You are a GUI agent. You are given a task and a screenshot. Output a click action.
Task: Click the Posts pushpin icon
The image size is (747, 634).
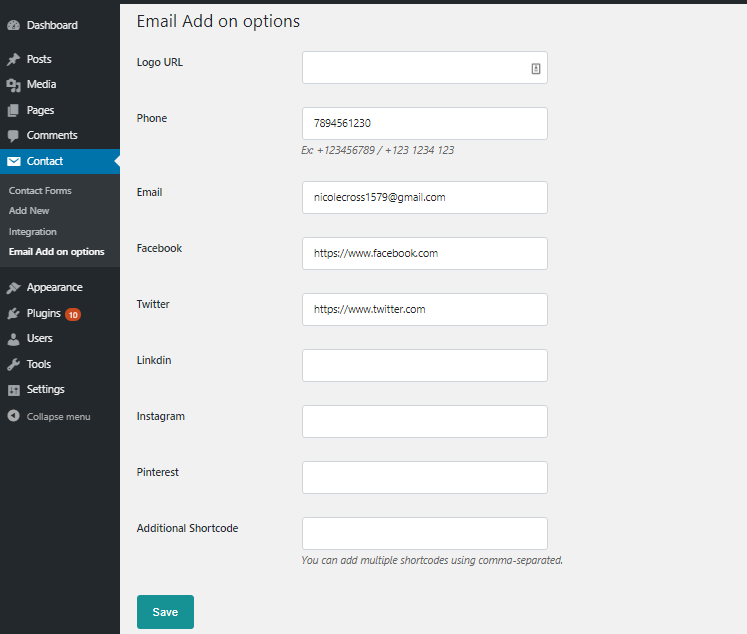[13, 59]
